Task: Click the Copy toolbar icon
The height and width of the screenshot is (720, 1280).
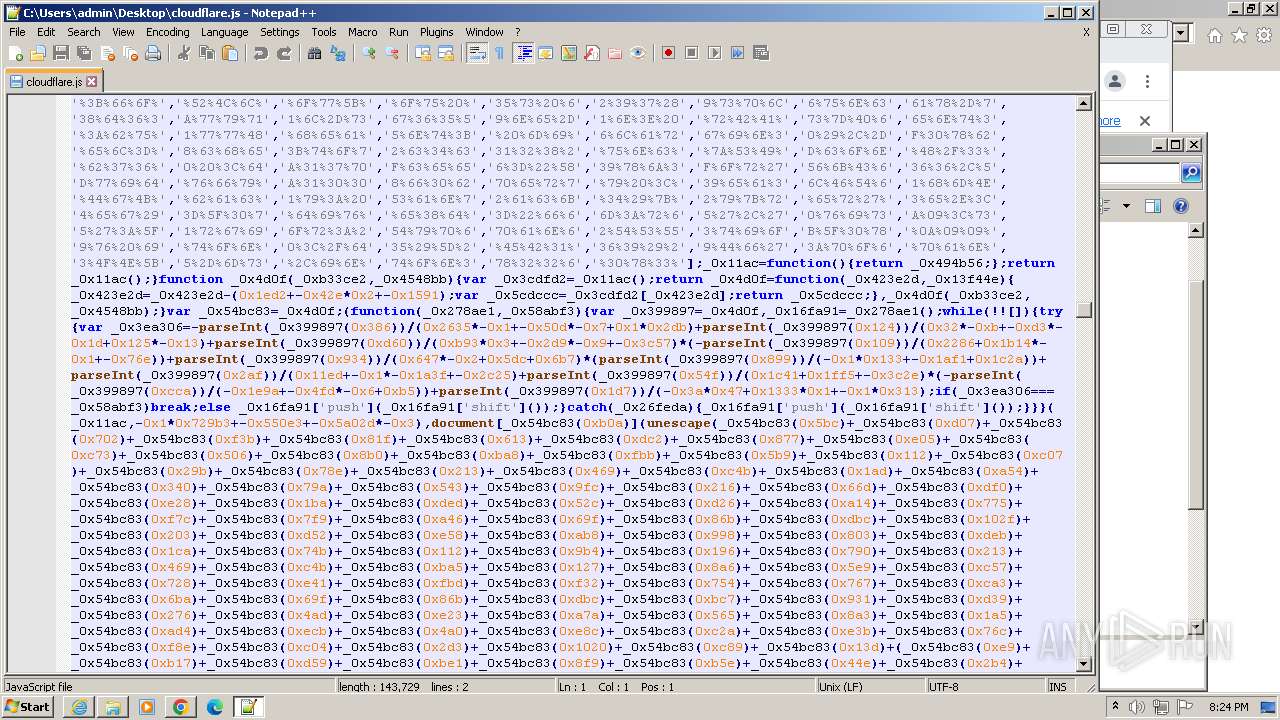Action: (207, 53)
